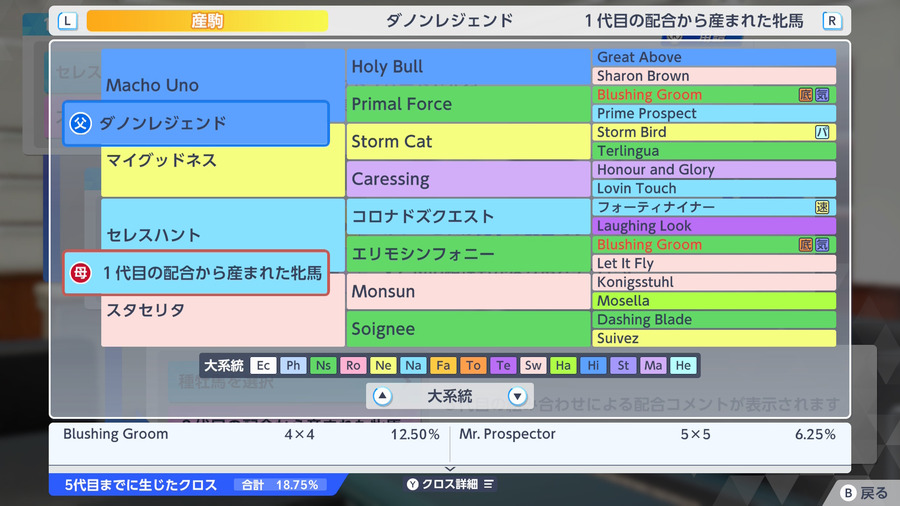The image size is (900, 506).
Task: Select the St lineage swatch
Action: 623,365
